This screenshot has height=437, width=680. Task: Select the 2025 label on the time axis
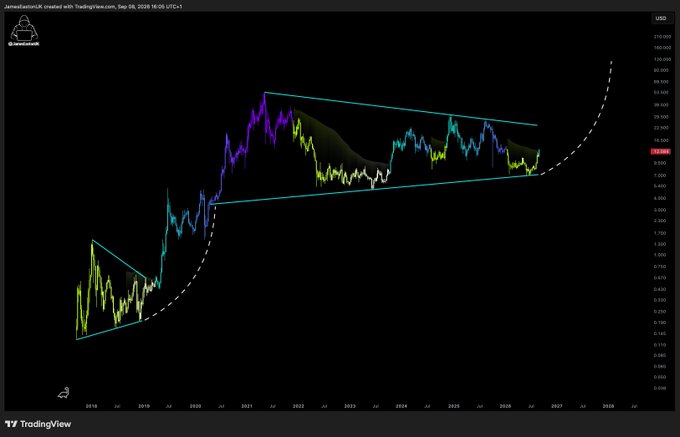[454, 406]
